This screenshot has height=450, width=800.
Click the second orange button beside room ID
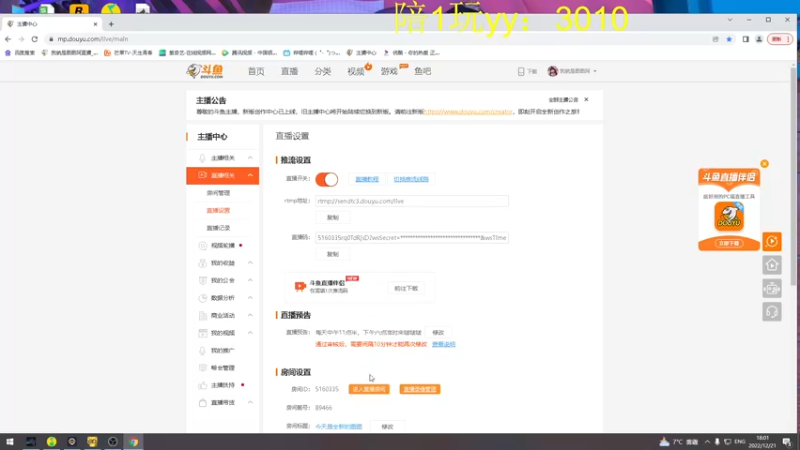pyautogui.click(x=420, y=389)
